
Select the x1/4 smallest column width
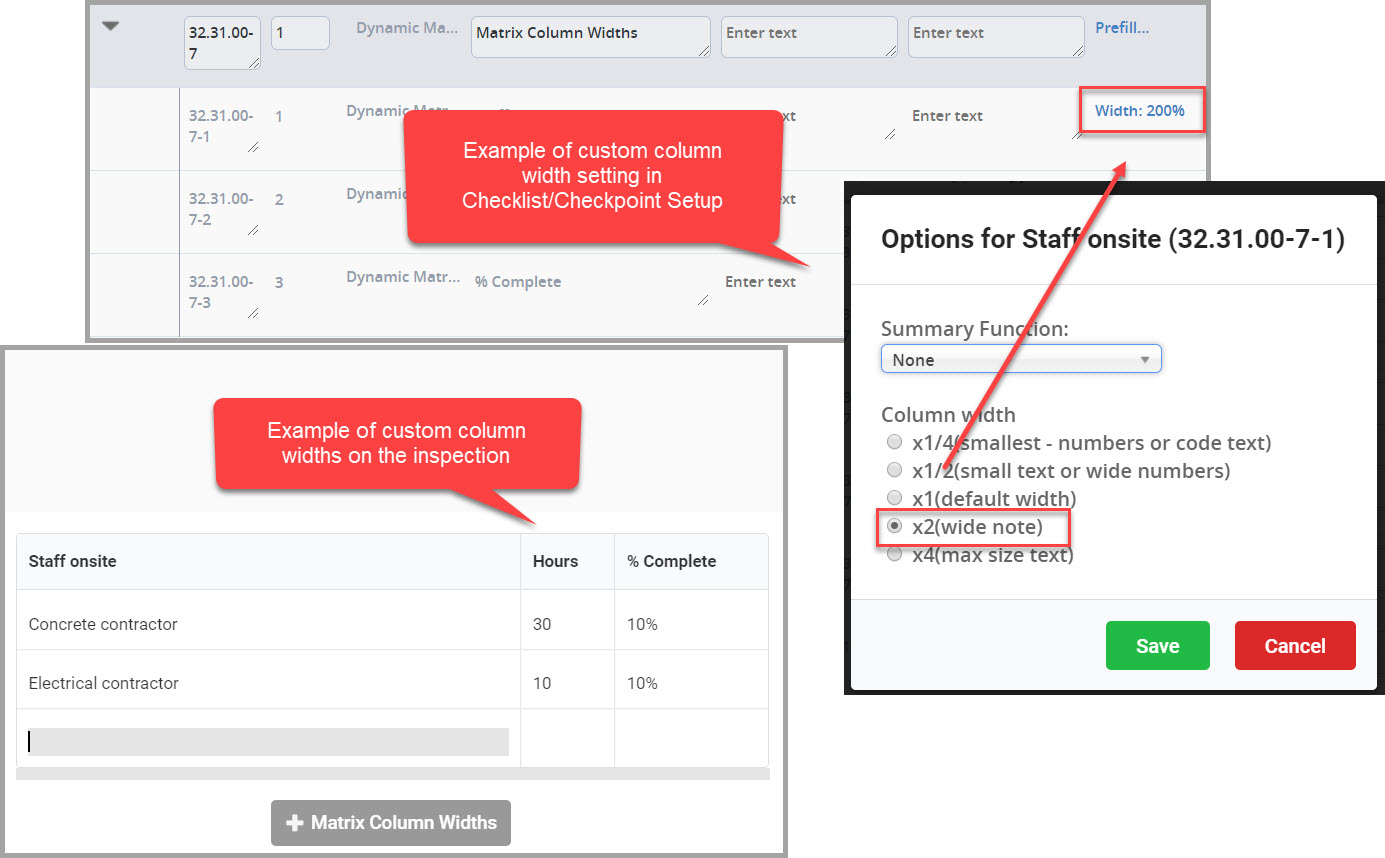pos(894,442)
